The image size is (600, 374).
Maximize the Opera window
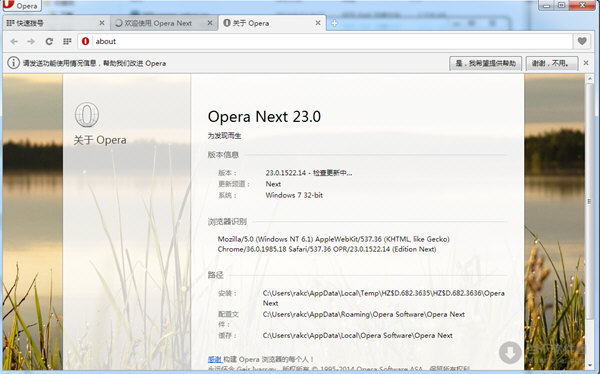[x=561, y=5]
